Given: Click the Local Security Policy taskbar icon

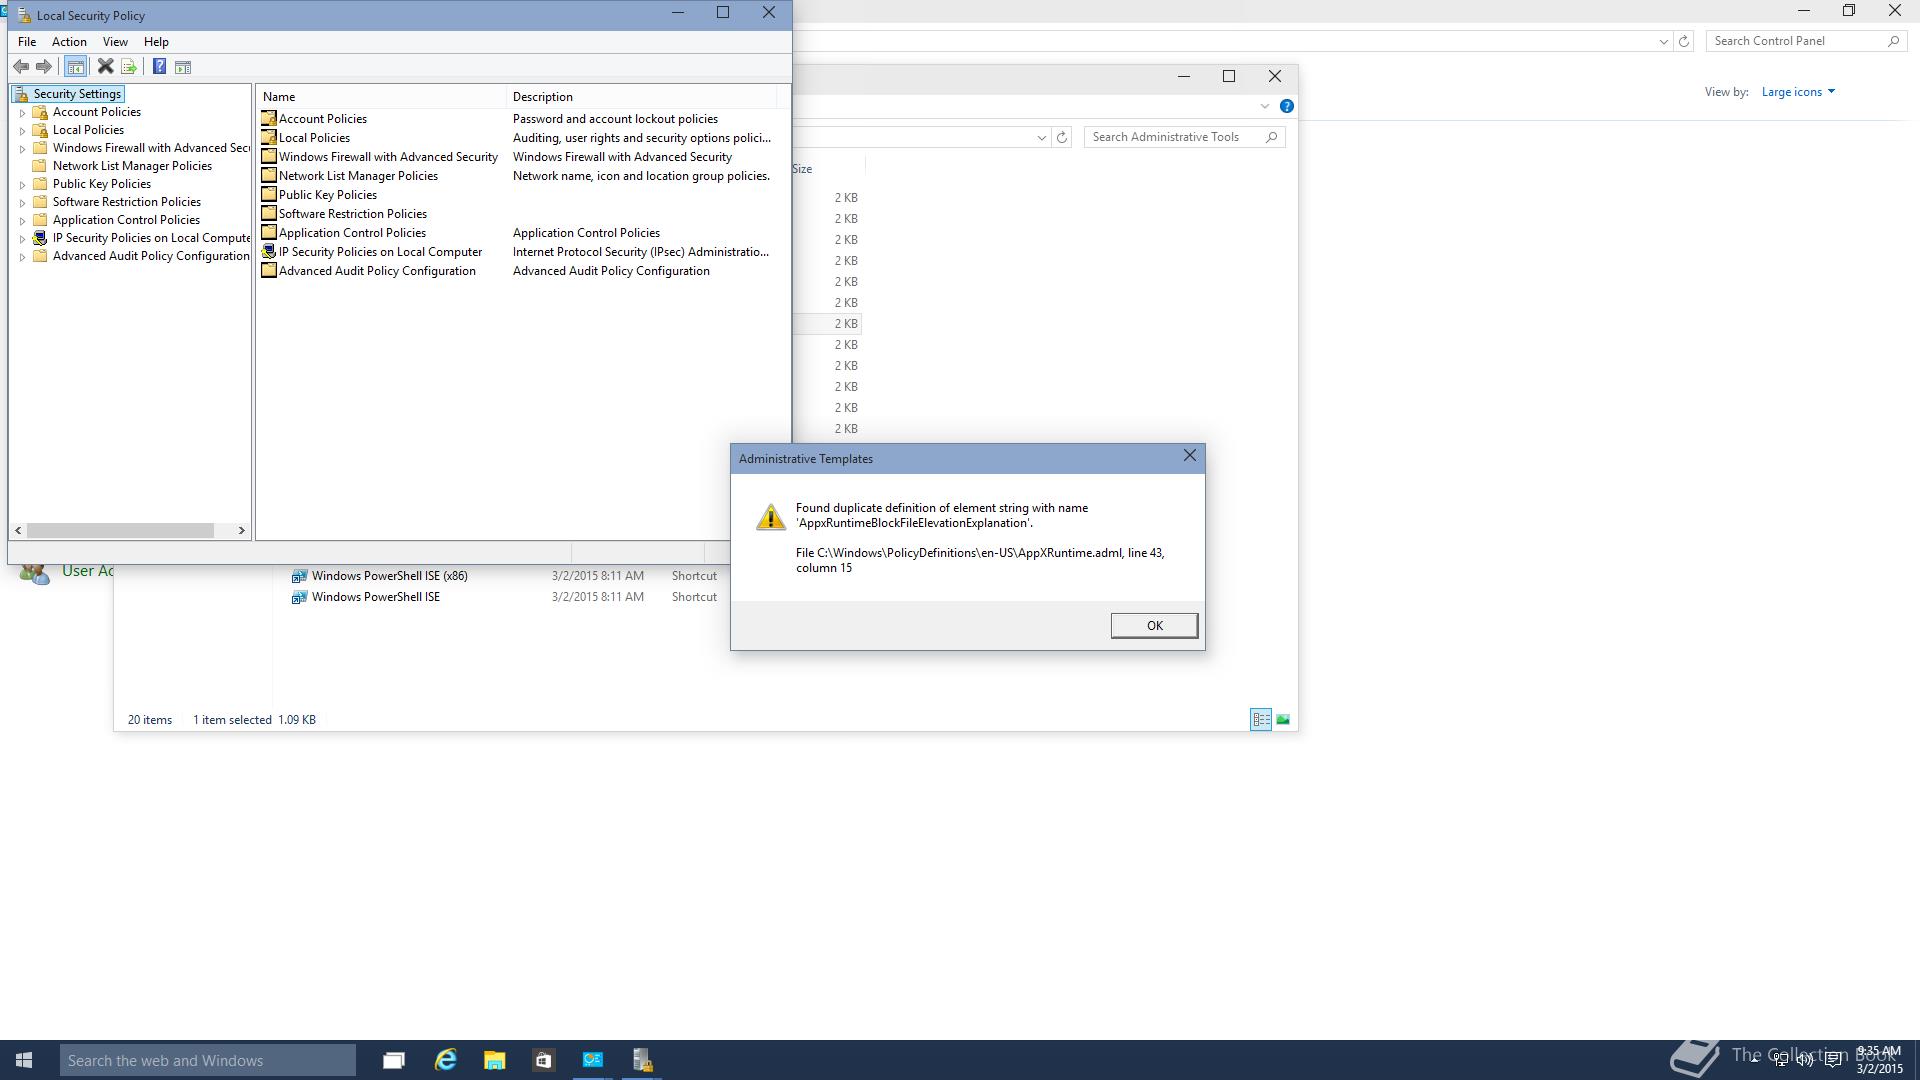Looking at the screenshot, I should click(642, 1060).
